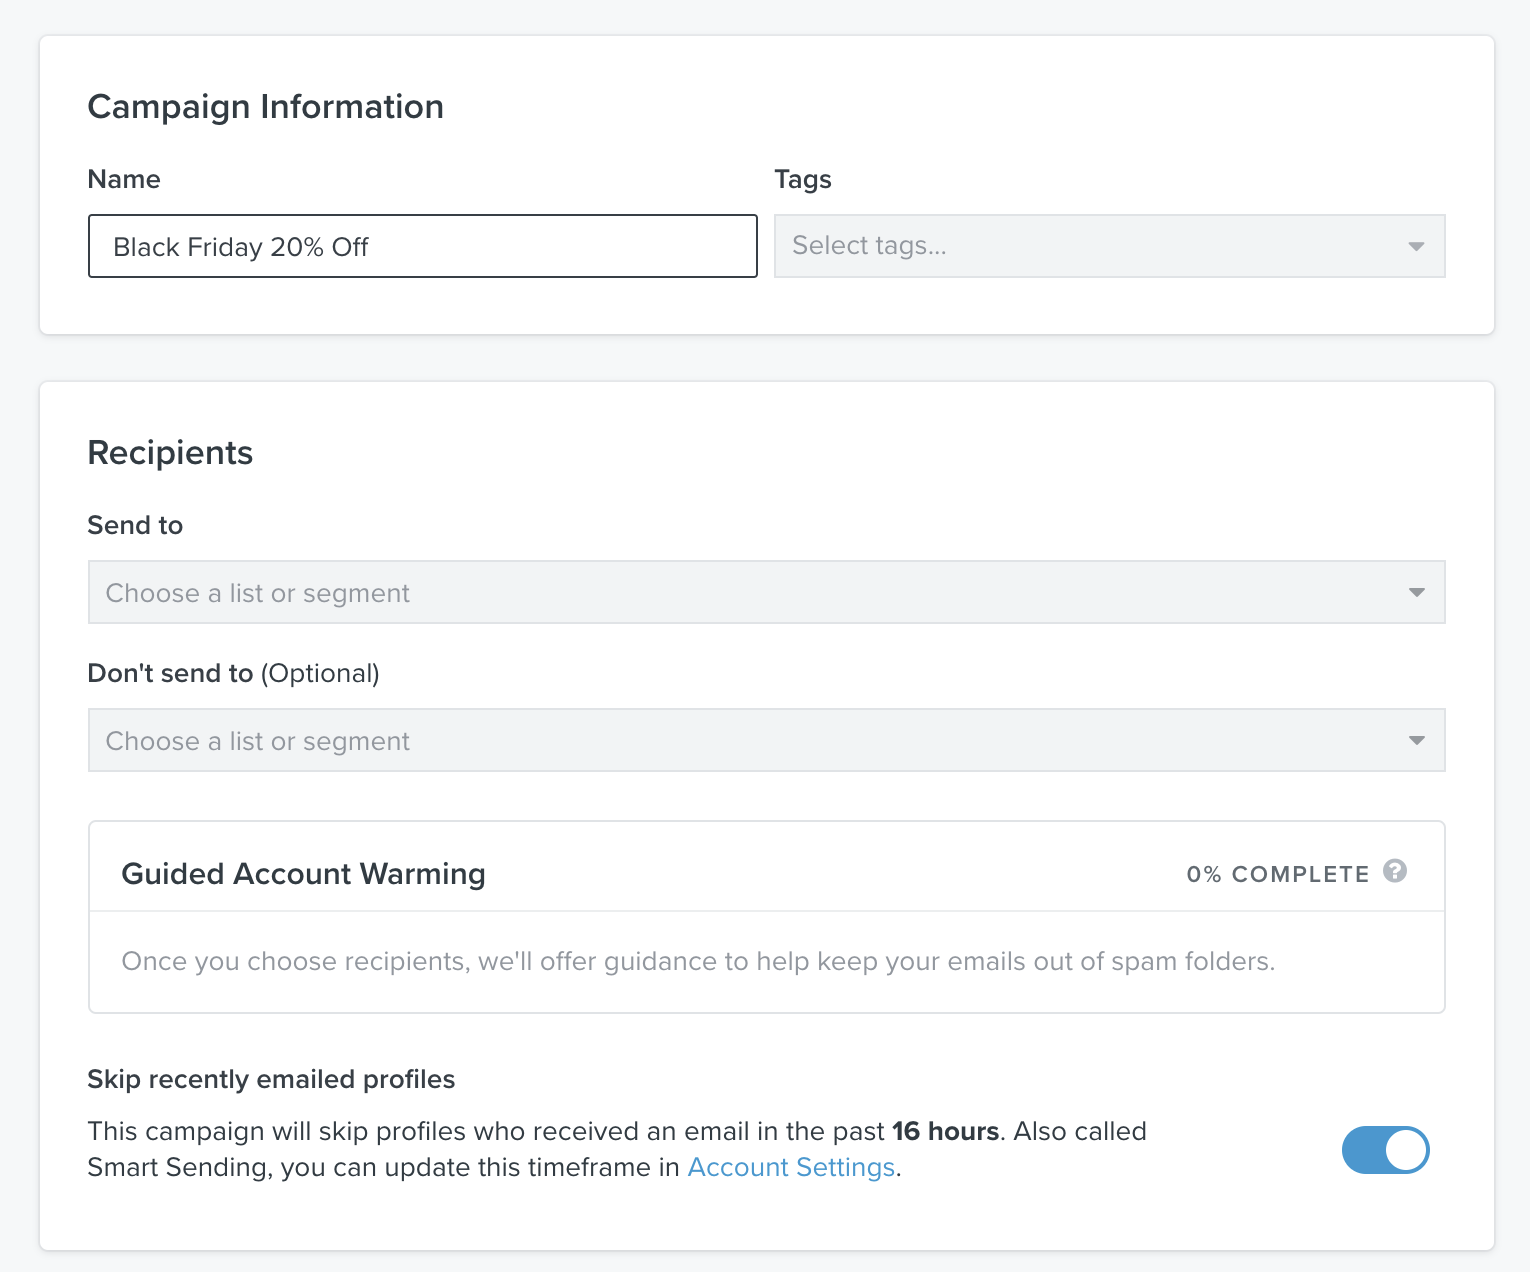Image resolution: width=1530 pixels, height=1272 pixels.
Task: Click the Tags field label
Action: [x=803, y=179]
